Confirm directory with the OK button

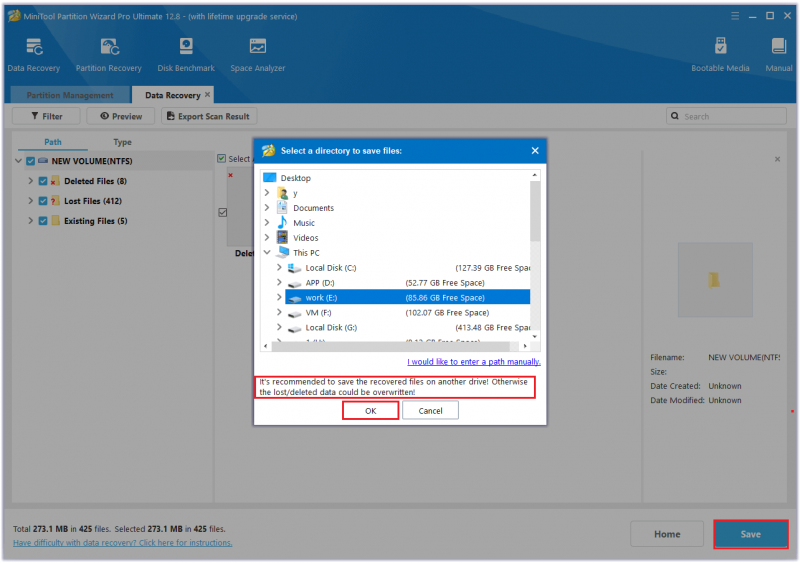tap(370, 411)
